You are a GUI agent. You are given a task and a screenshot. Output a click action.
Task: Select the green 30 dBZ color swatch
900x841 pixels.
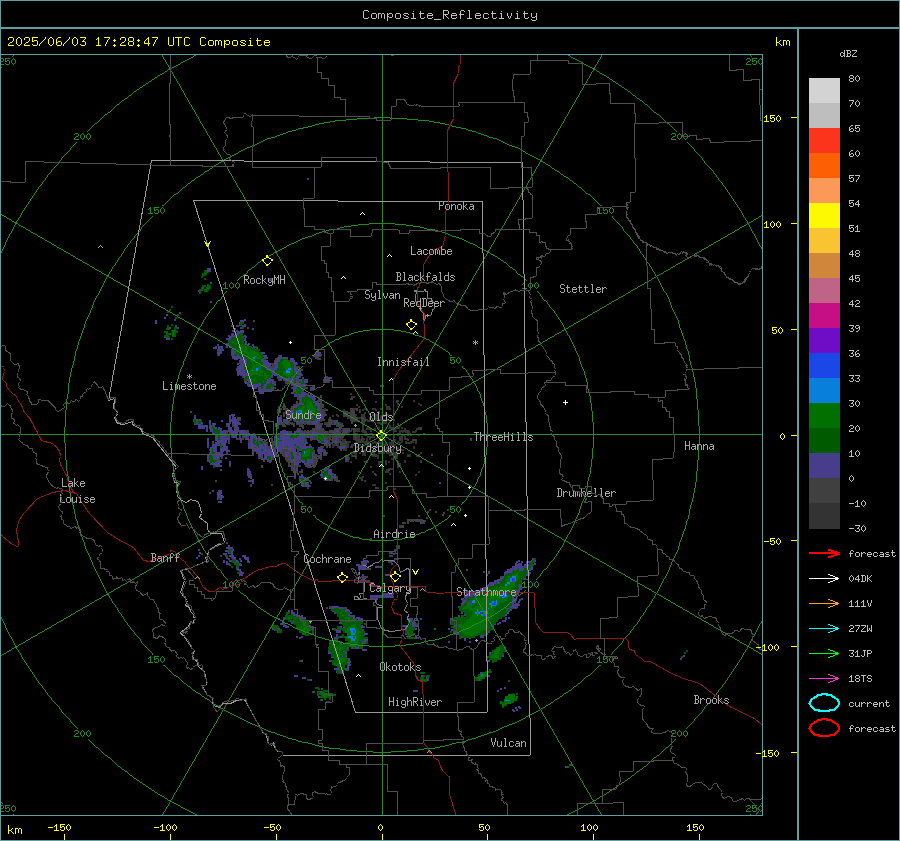(x=824, y=415)
